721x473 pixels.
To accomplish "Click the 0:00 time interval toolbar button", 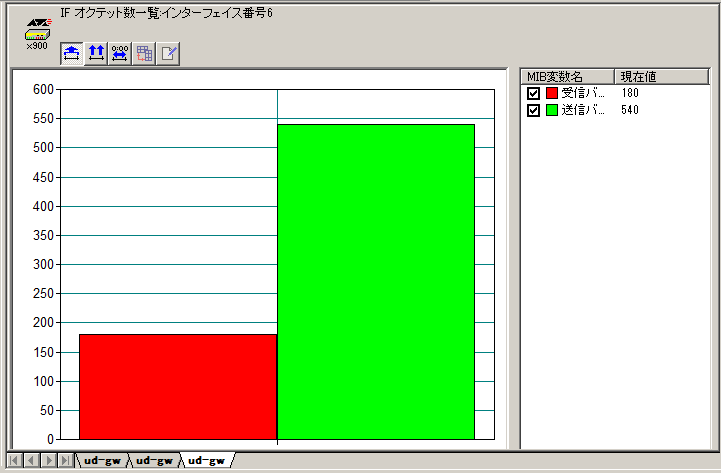I will (x=120, y=53).
